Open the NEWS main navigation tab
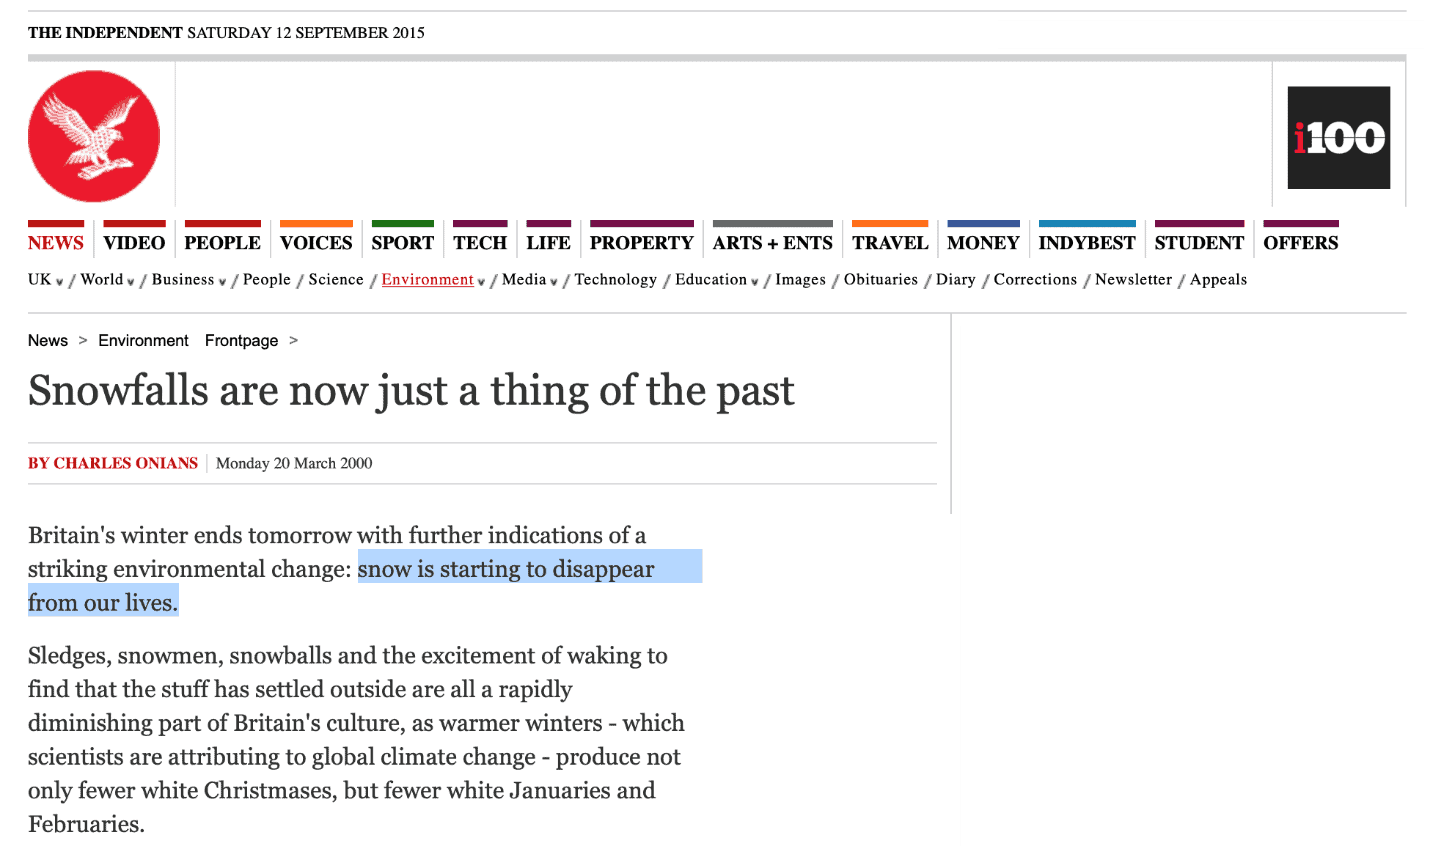Image resolution: width=1430 pixels, height=846 pixels. coord(56,243)
